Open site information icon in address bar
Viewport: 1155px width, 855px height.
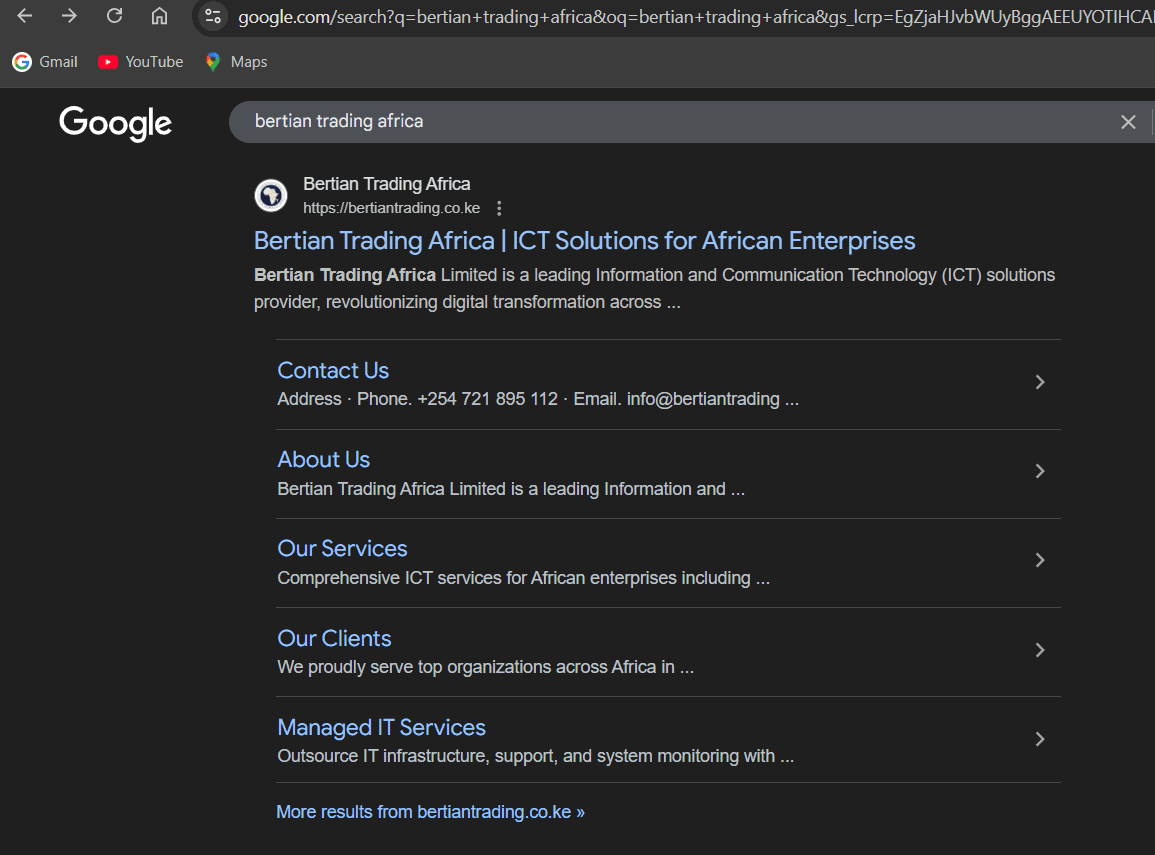click(x=212, y=16)
